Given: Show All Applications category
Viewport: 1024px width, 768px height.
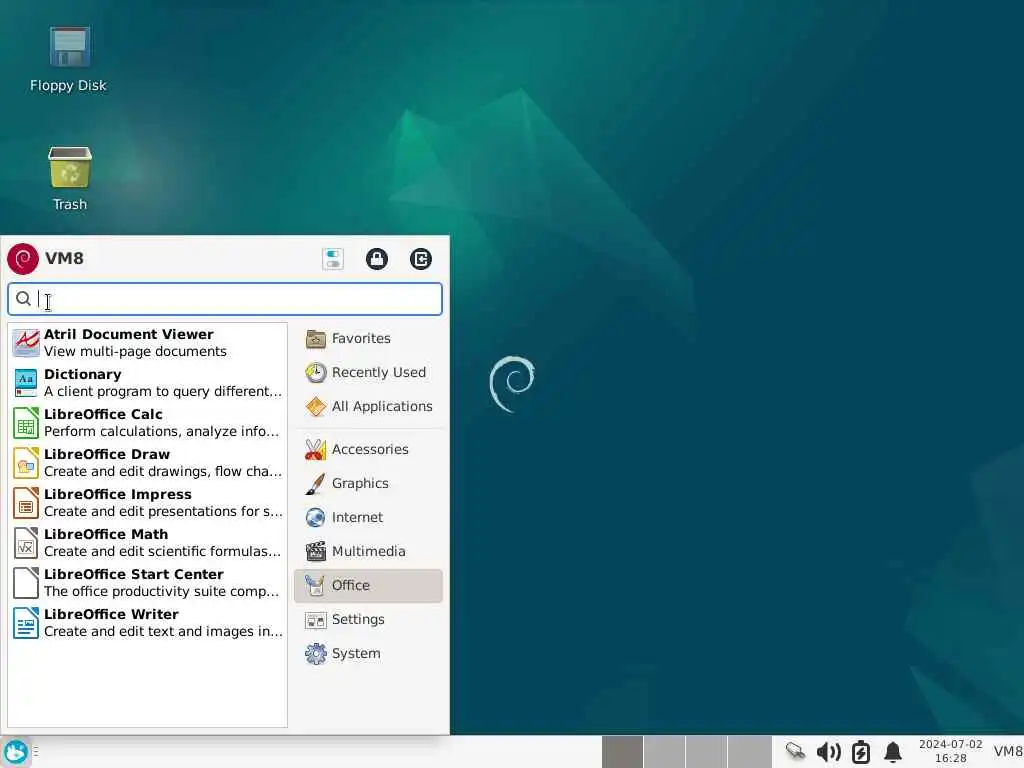Looking at the screenshot, I should pyautogui.click(x=368, y=406).
